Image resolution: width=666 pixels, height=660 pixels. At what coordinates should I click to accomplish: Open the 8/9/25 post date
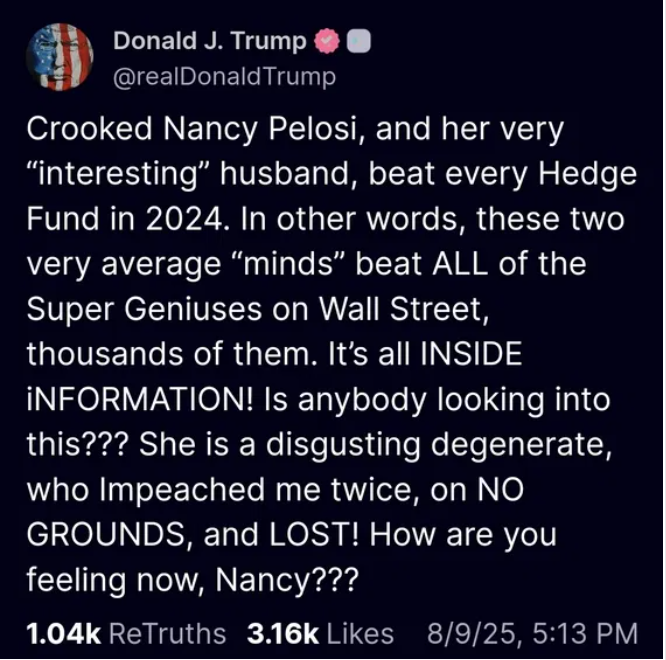471,634
